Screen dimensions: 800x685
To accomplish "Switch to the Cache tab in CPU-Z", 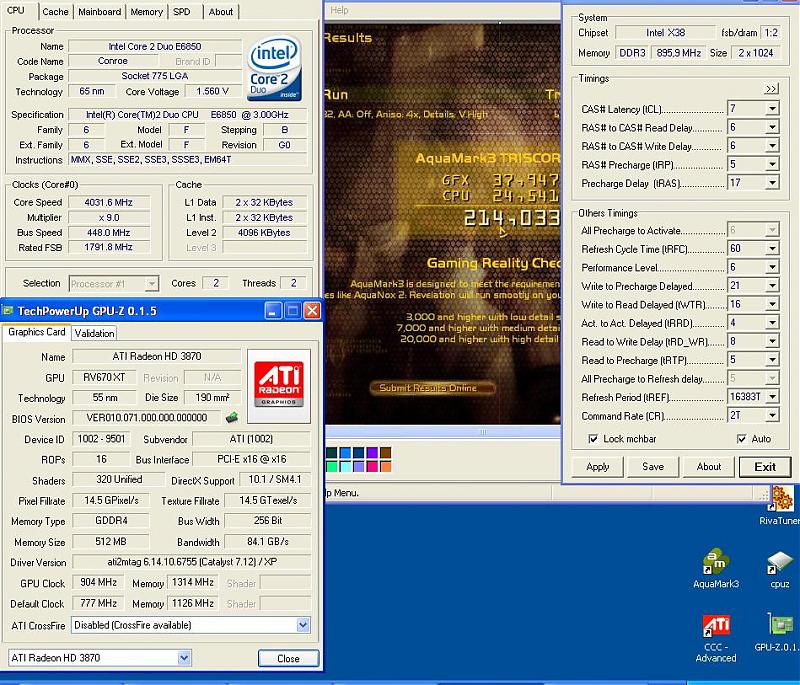I will tap(55, 12).
